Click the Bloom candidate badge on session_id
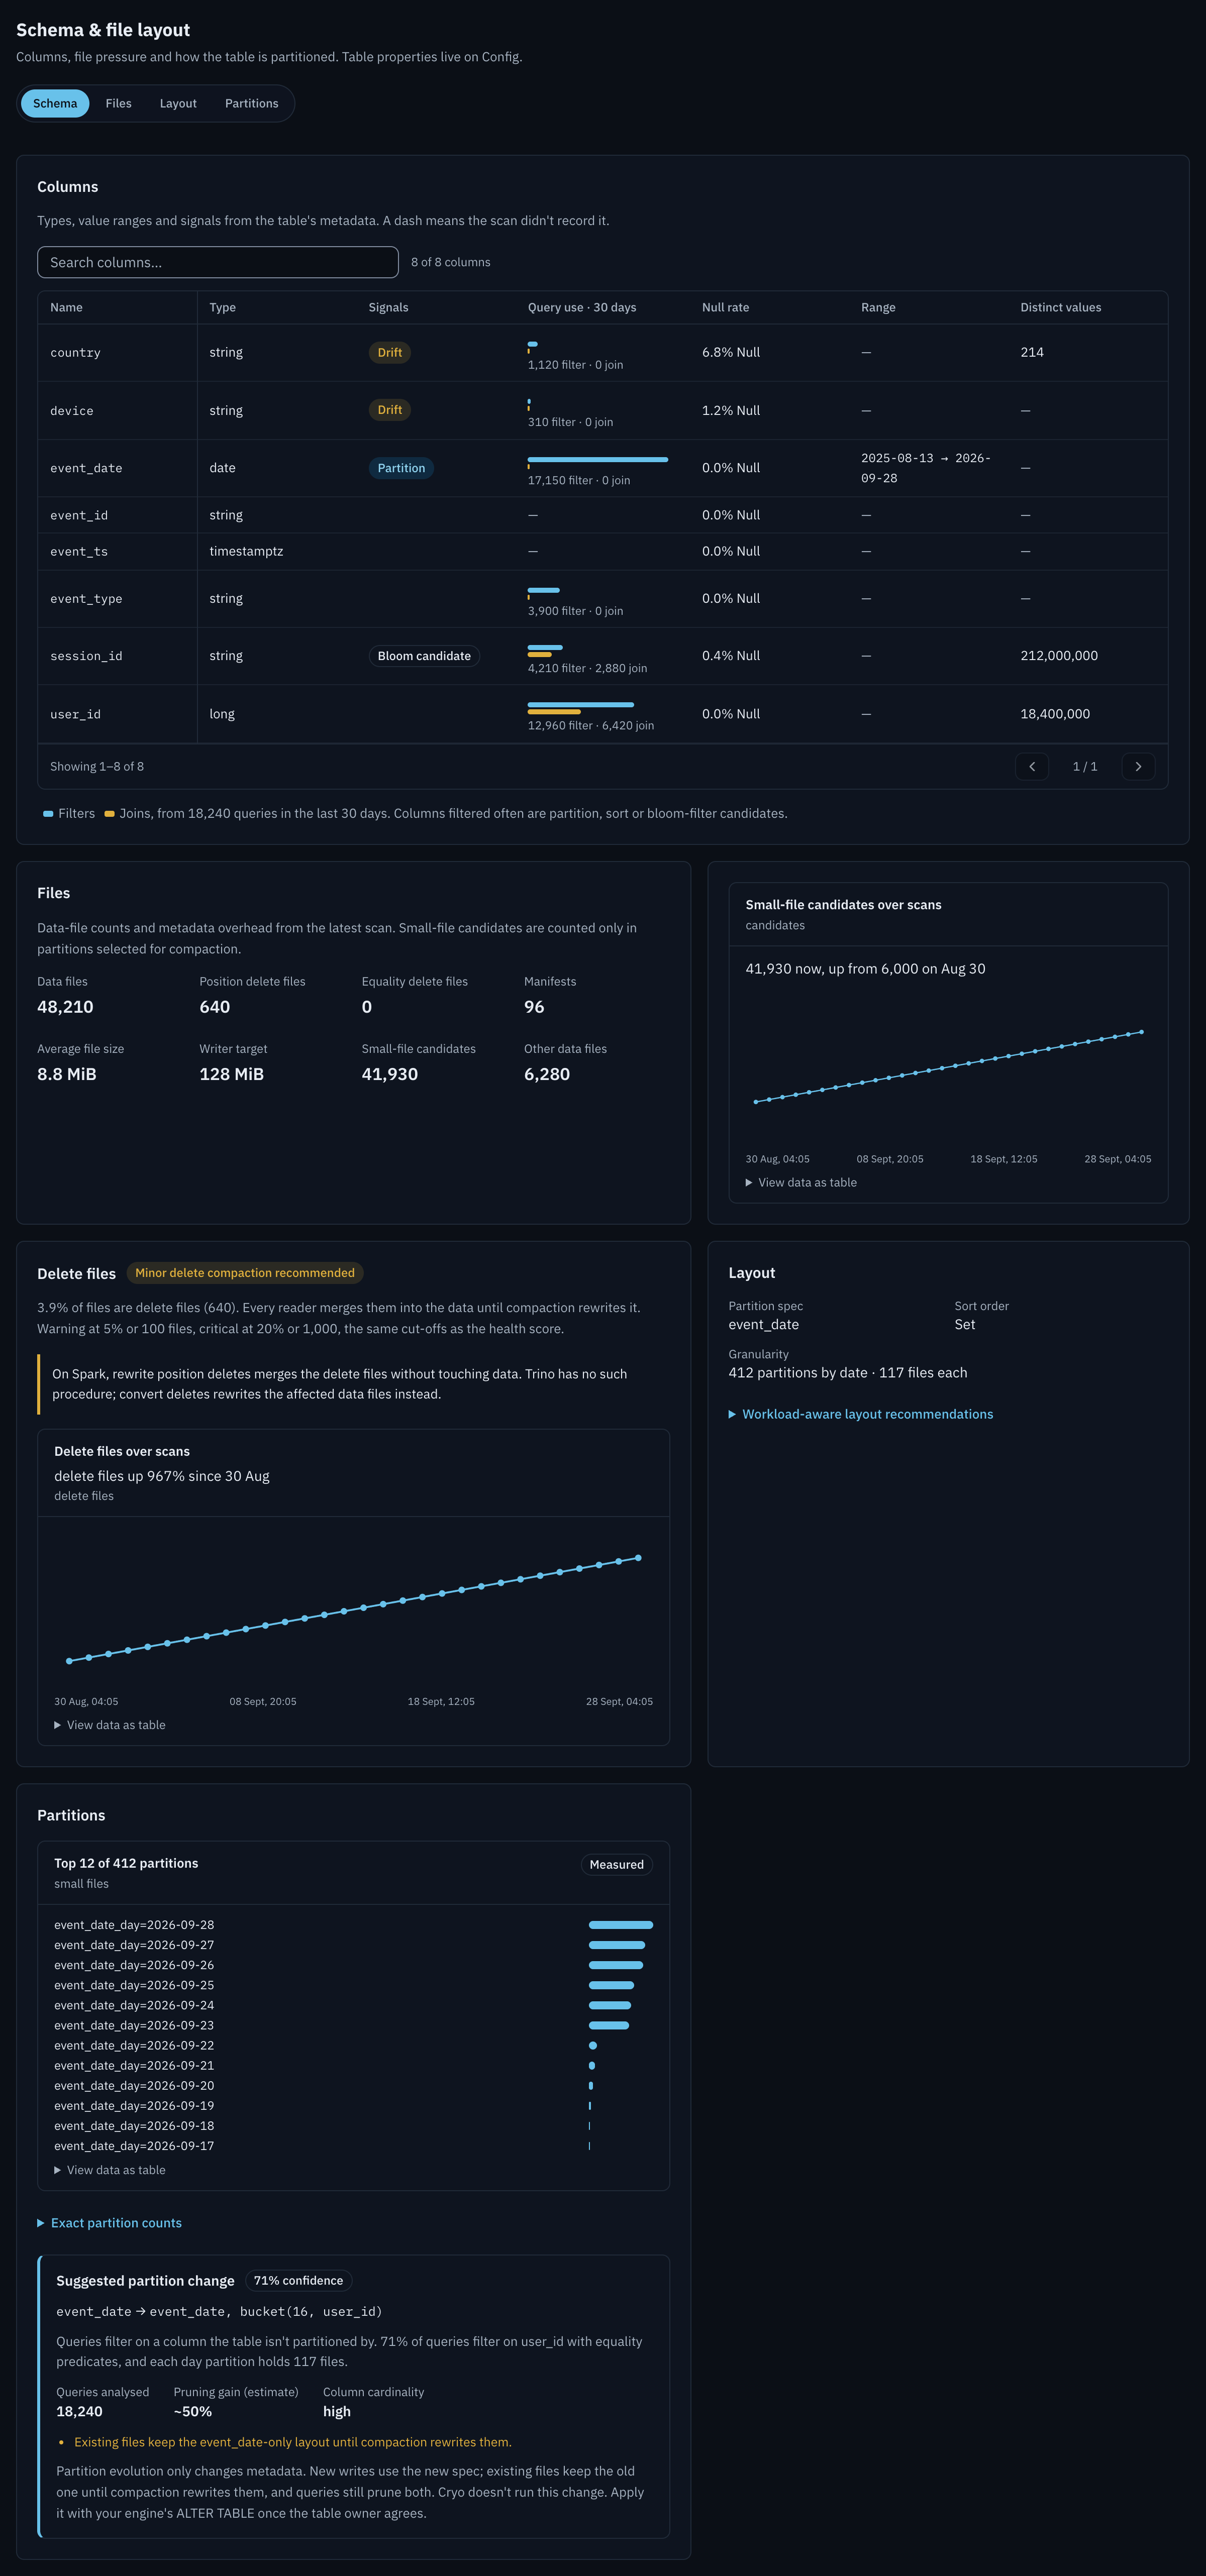Viewport: 1206px width, 2576px height. pos(424,656)
